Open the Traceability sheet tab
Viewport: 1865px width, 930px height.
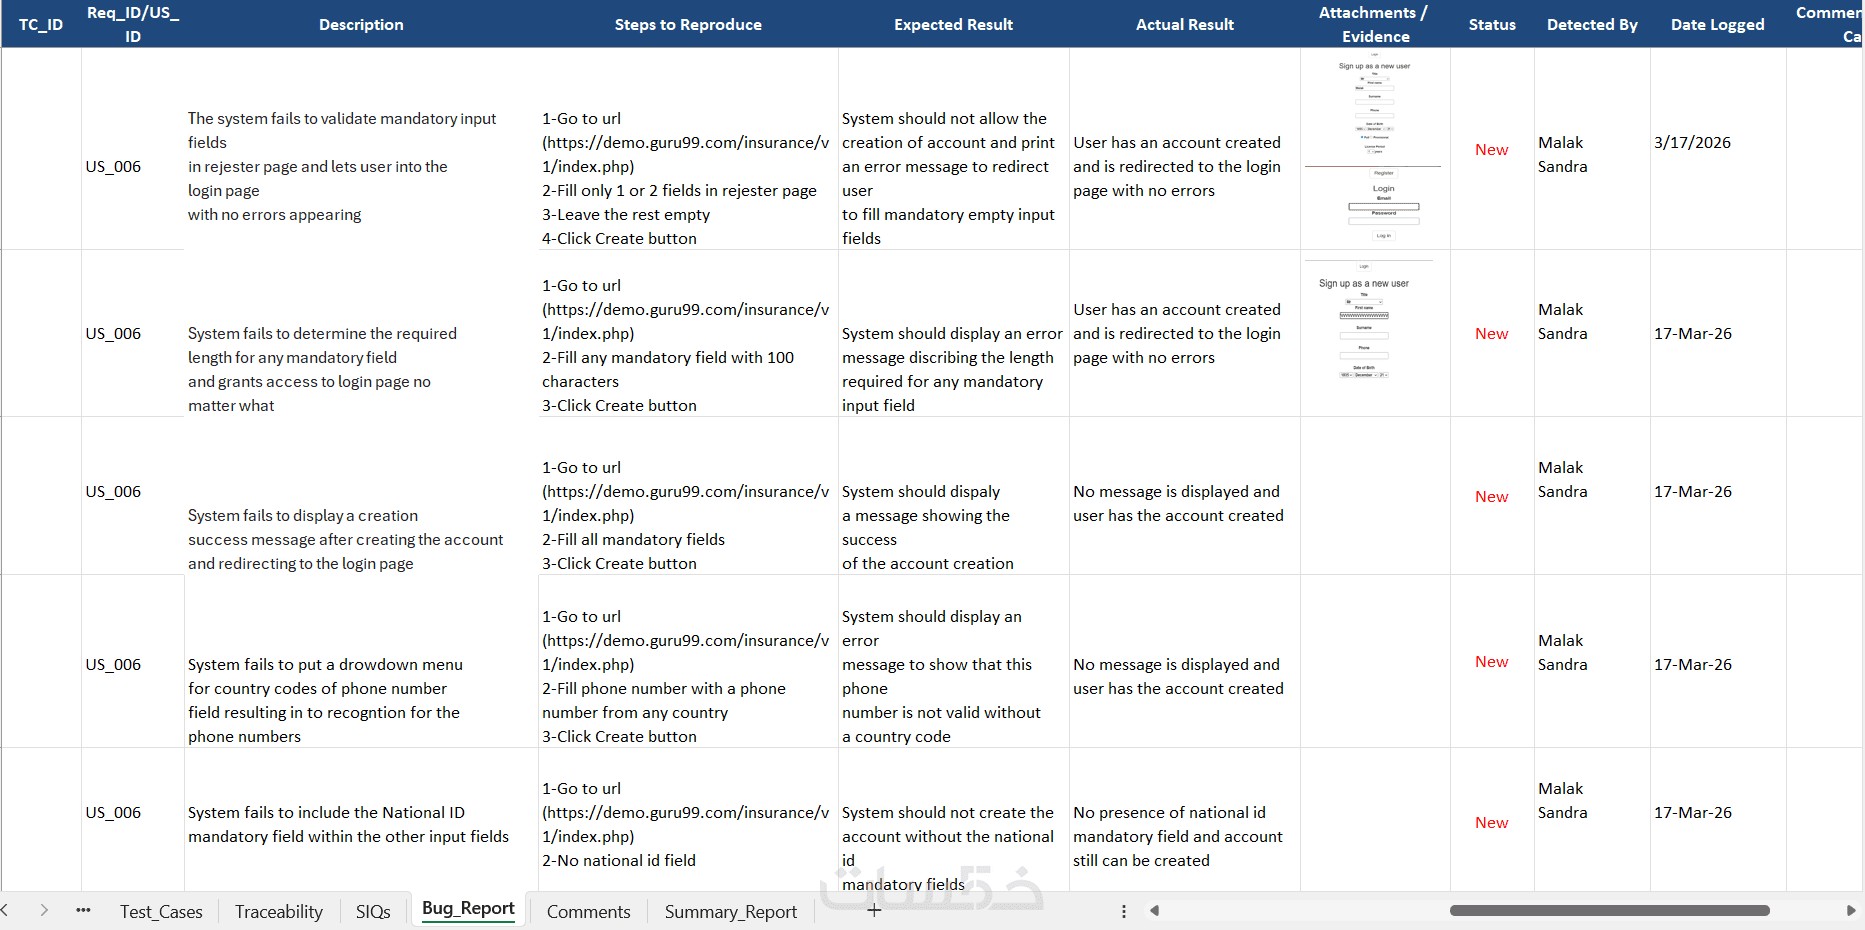pyautogui.click(x=278, y=911)
